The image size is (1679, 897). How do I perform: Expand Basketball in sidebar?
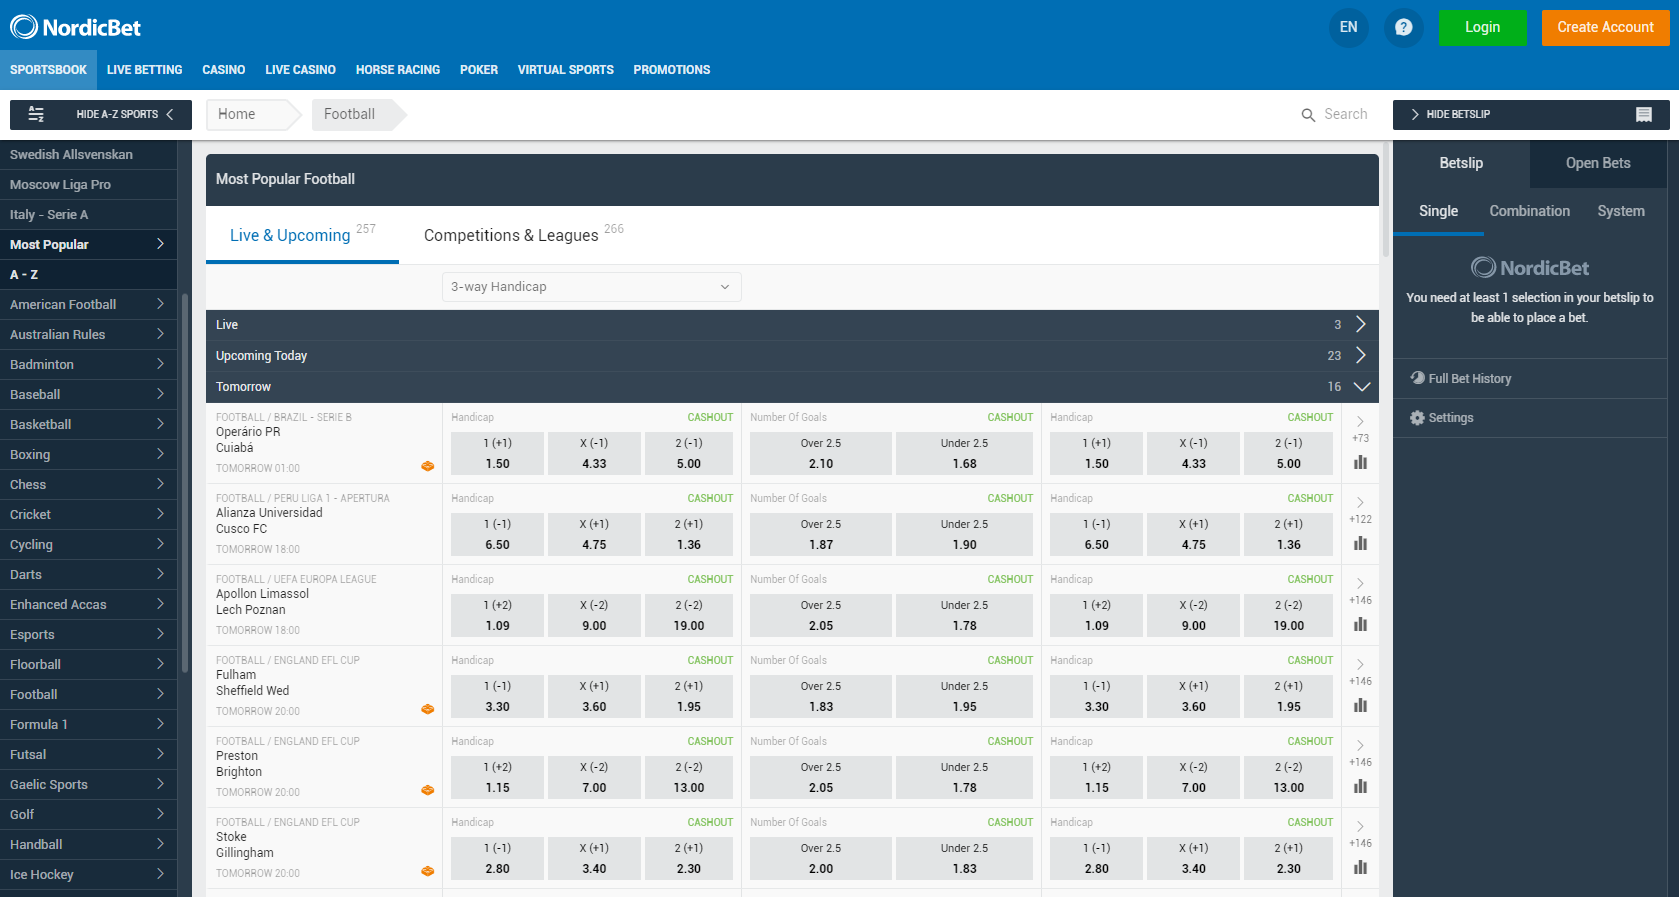[88, 425]
